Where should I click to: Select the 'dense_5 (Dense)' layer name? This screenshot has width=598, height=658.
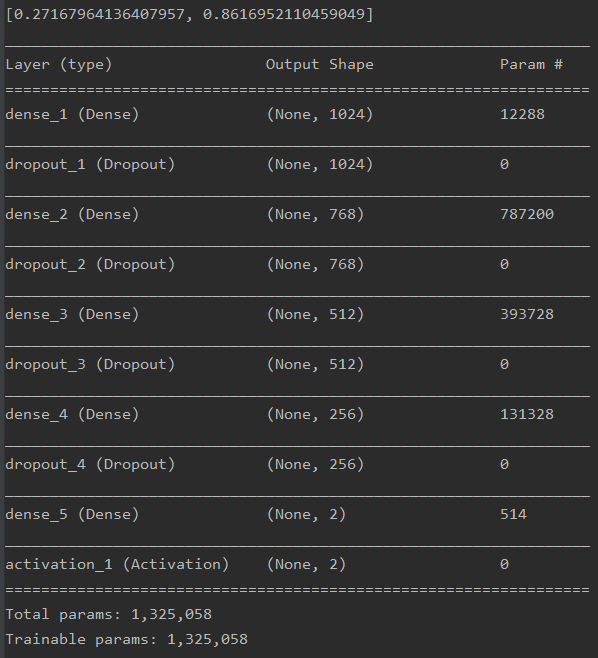point(72,514)
